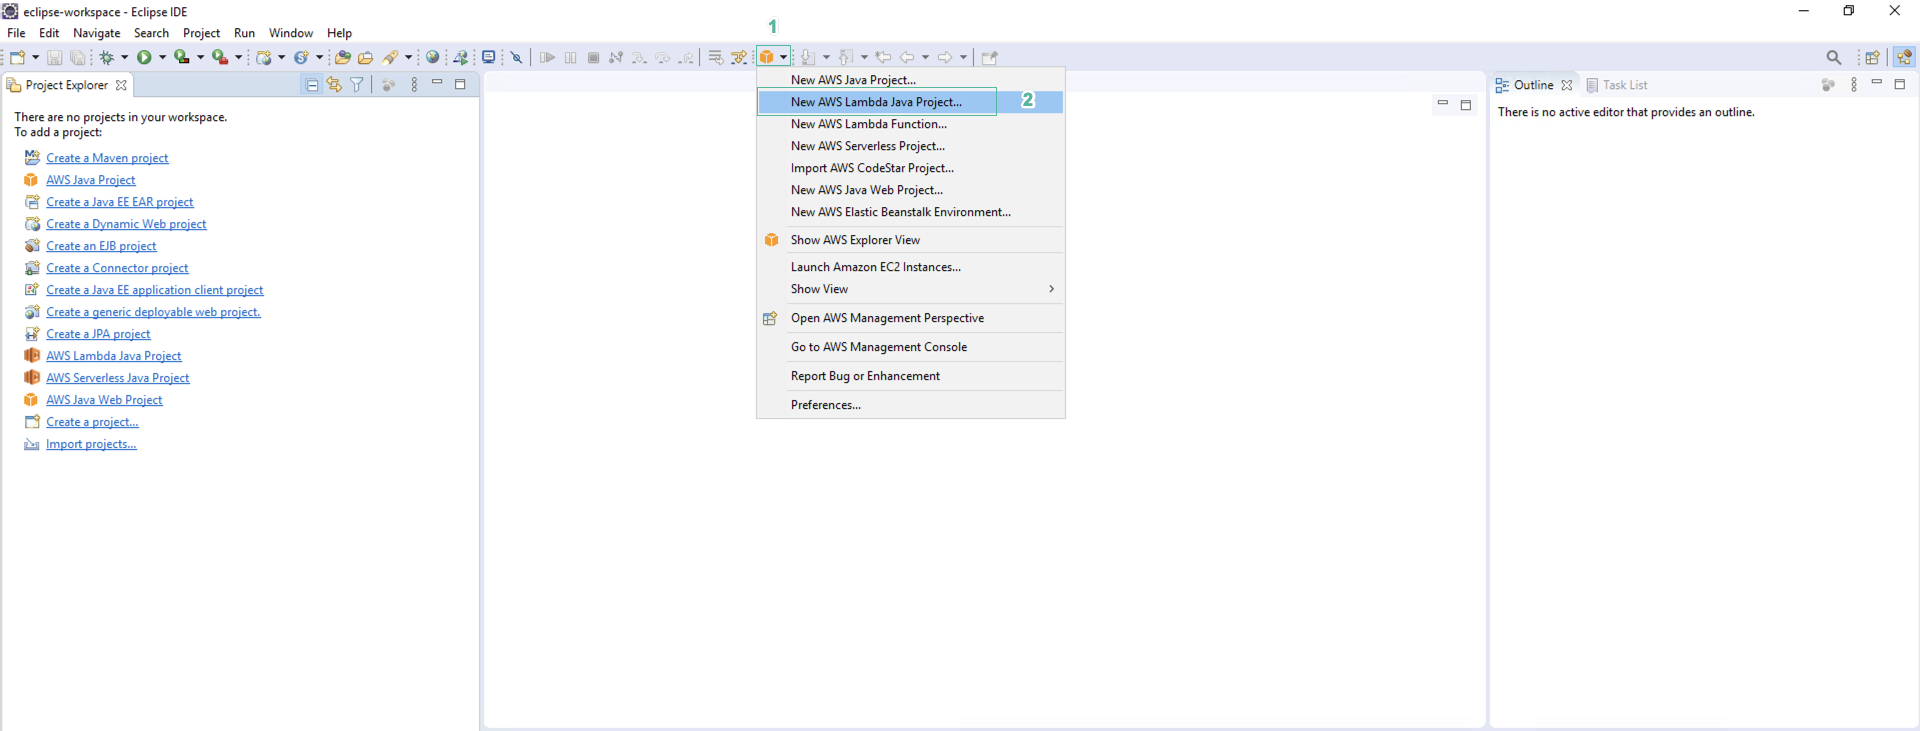This screenshot has width=1920, height=731.
Task: Minimize the Project Explorer panel
Action: click(437, 83)
